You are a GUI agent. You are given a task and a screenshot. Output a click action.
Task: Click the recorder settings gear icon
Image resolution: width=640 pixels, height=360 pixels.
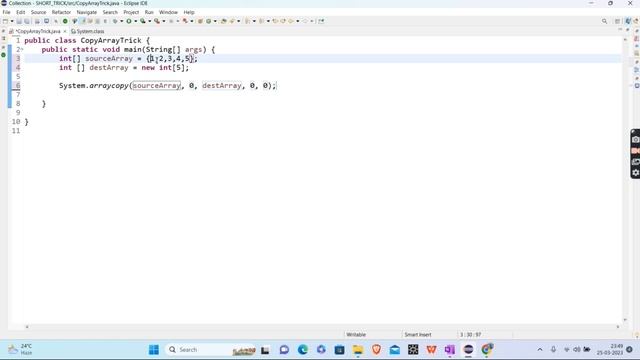pos(636,173)
